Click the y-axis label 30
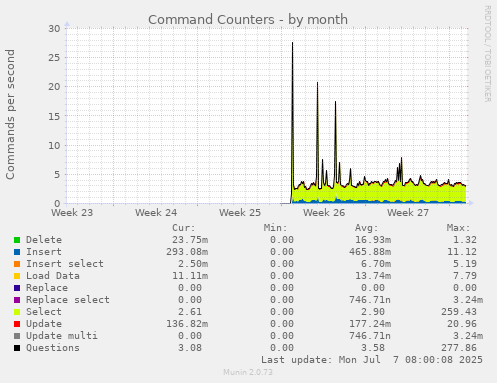Image resolution: width=497 pixels, height=383 pixels. tap(54, 29)
